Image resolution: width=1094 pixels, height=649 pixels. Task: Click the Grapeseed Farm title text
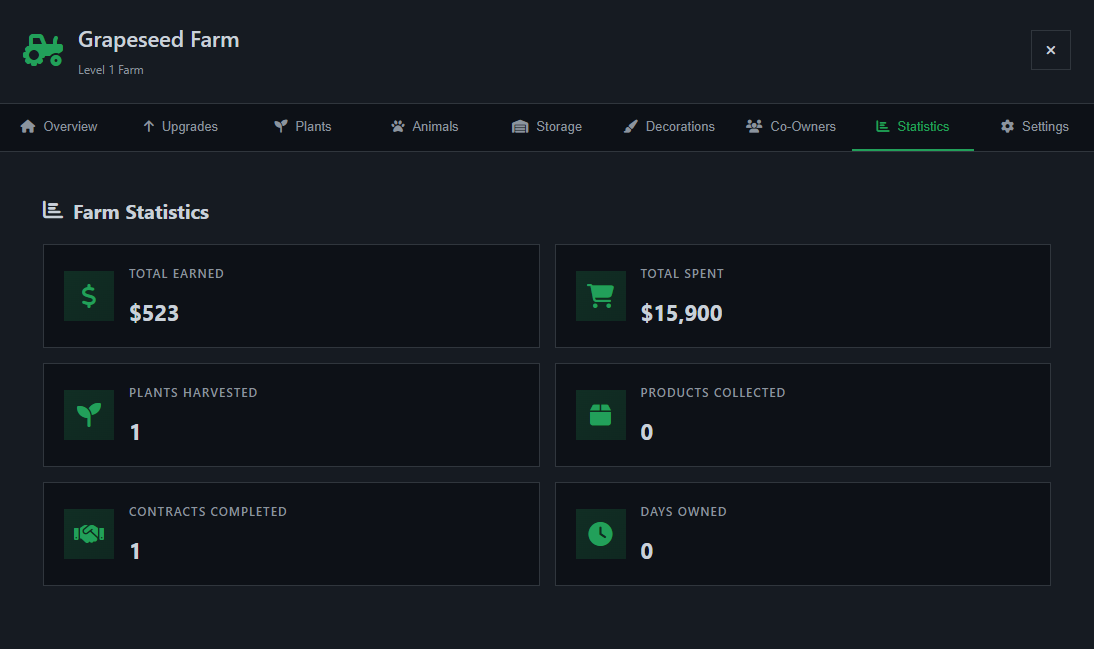click(x=158, y=40)
